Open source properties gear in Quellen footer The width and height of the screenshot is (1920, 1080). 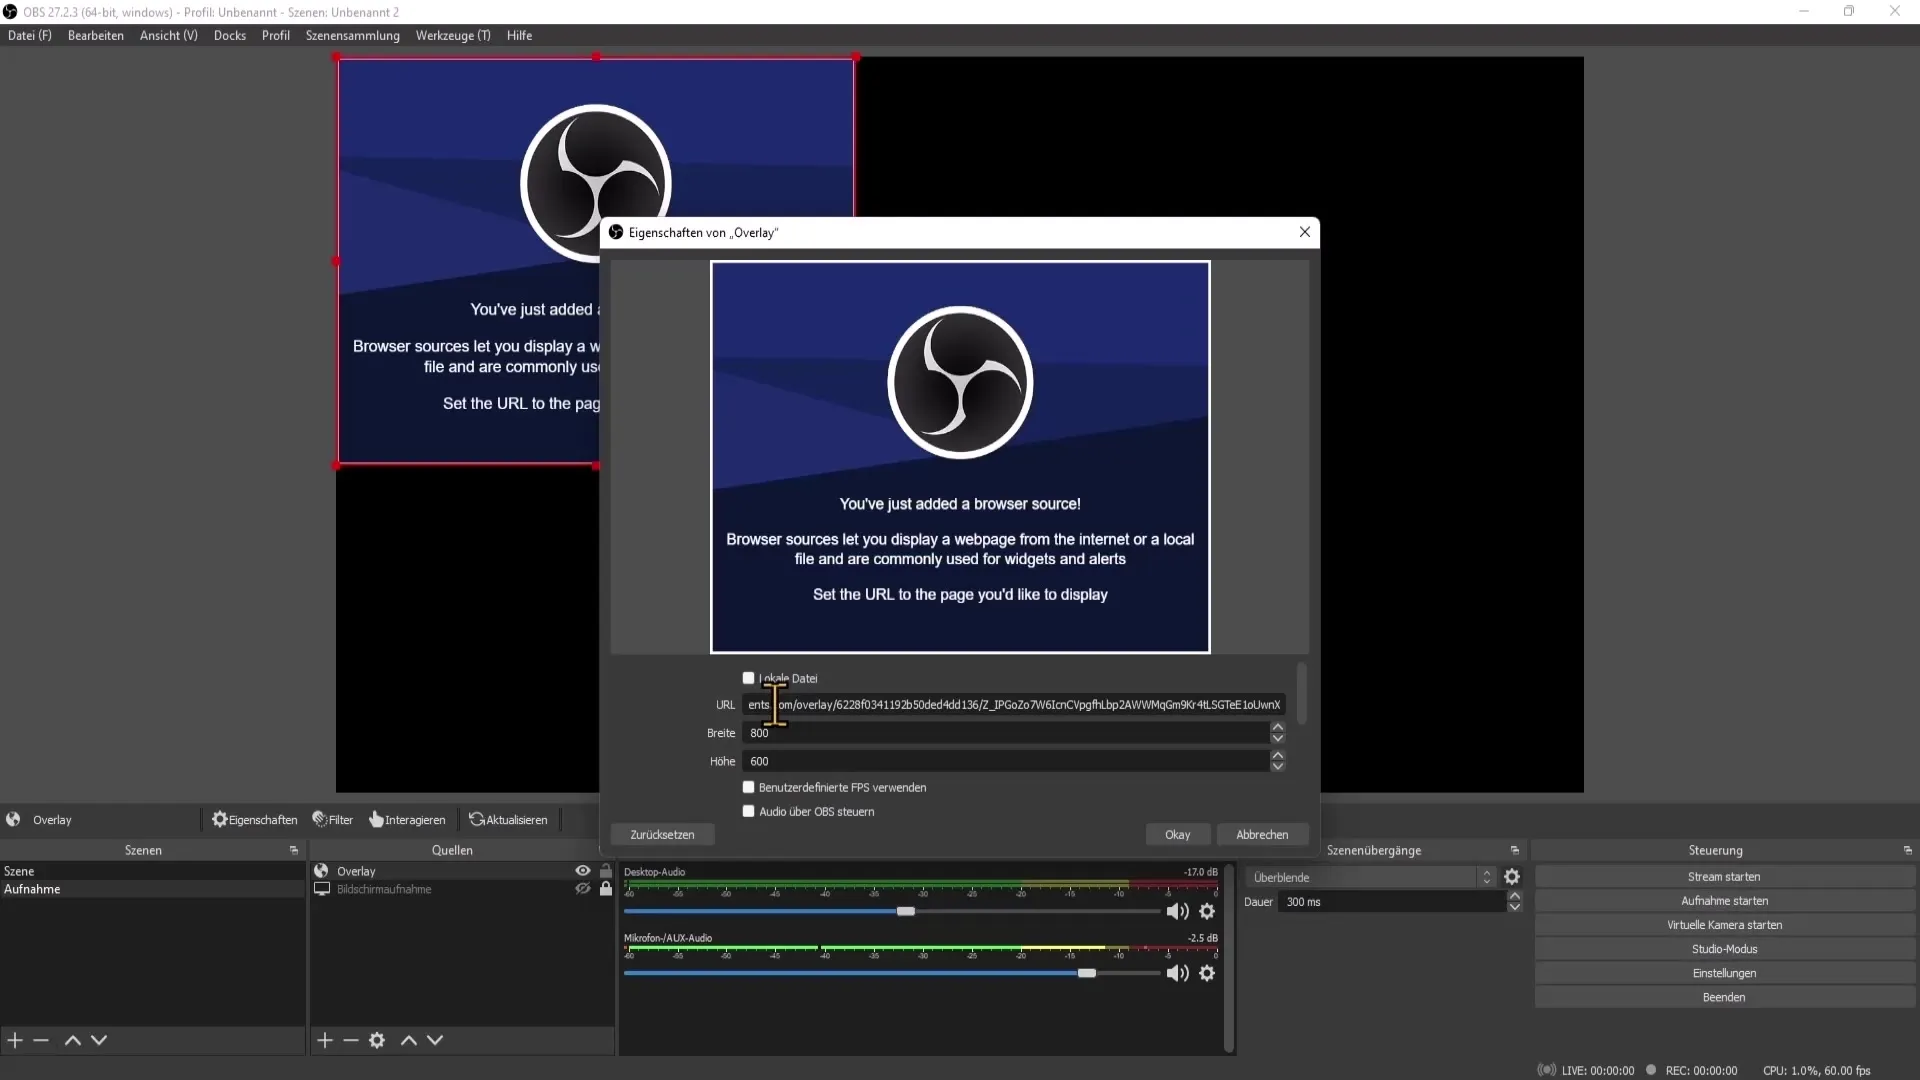pyautogui.click(x=377, y=1040)
